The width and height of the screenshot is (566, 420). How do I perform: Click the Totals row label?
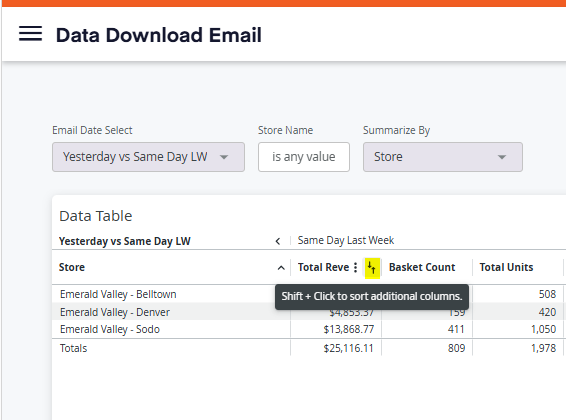tap(73, 348)
